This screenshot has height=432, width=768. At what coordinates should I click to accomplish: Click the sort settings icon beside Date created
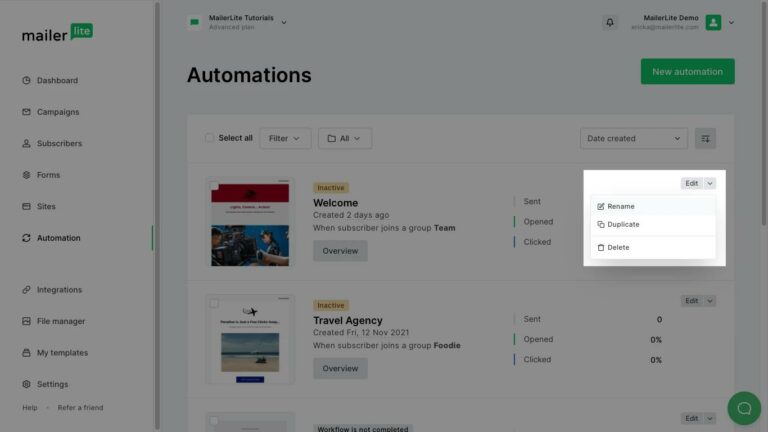(x=705, y=139)
